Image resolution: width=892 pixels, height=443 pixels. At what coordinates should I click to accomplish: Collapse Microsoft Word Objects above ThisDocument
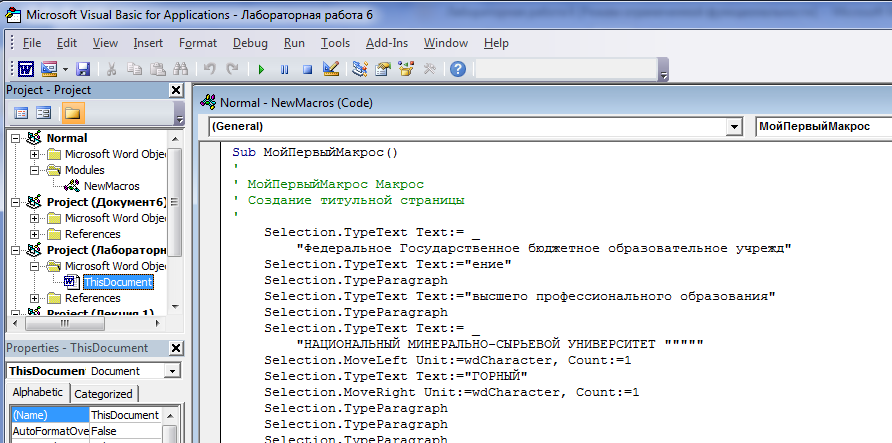(34, 266)
